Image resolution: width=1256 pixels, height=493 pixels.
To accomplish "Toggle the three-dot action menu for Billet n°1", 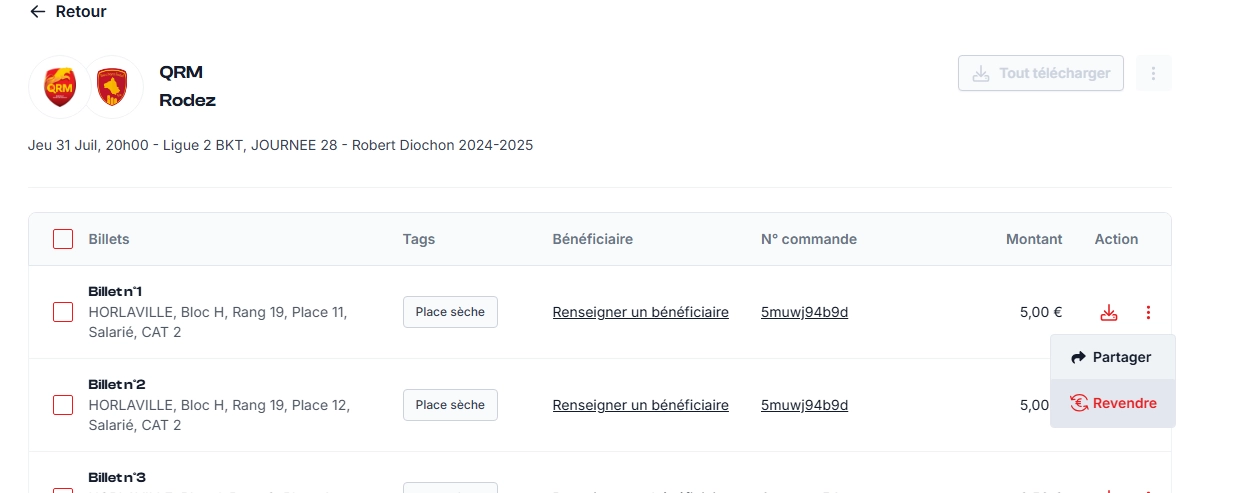I will coord(1148,312).
